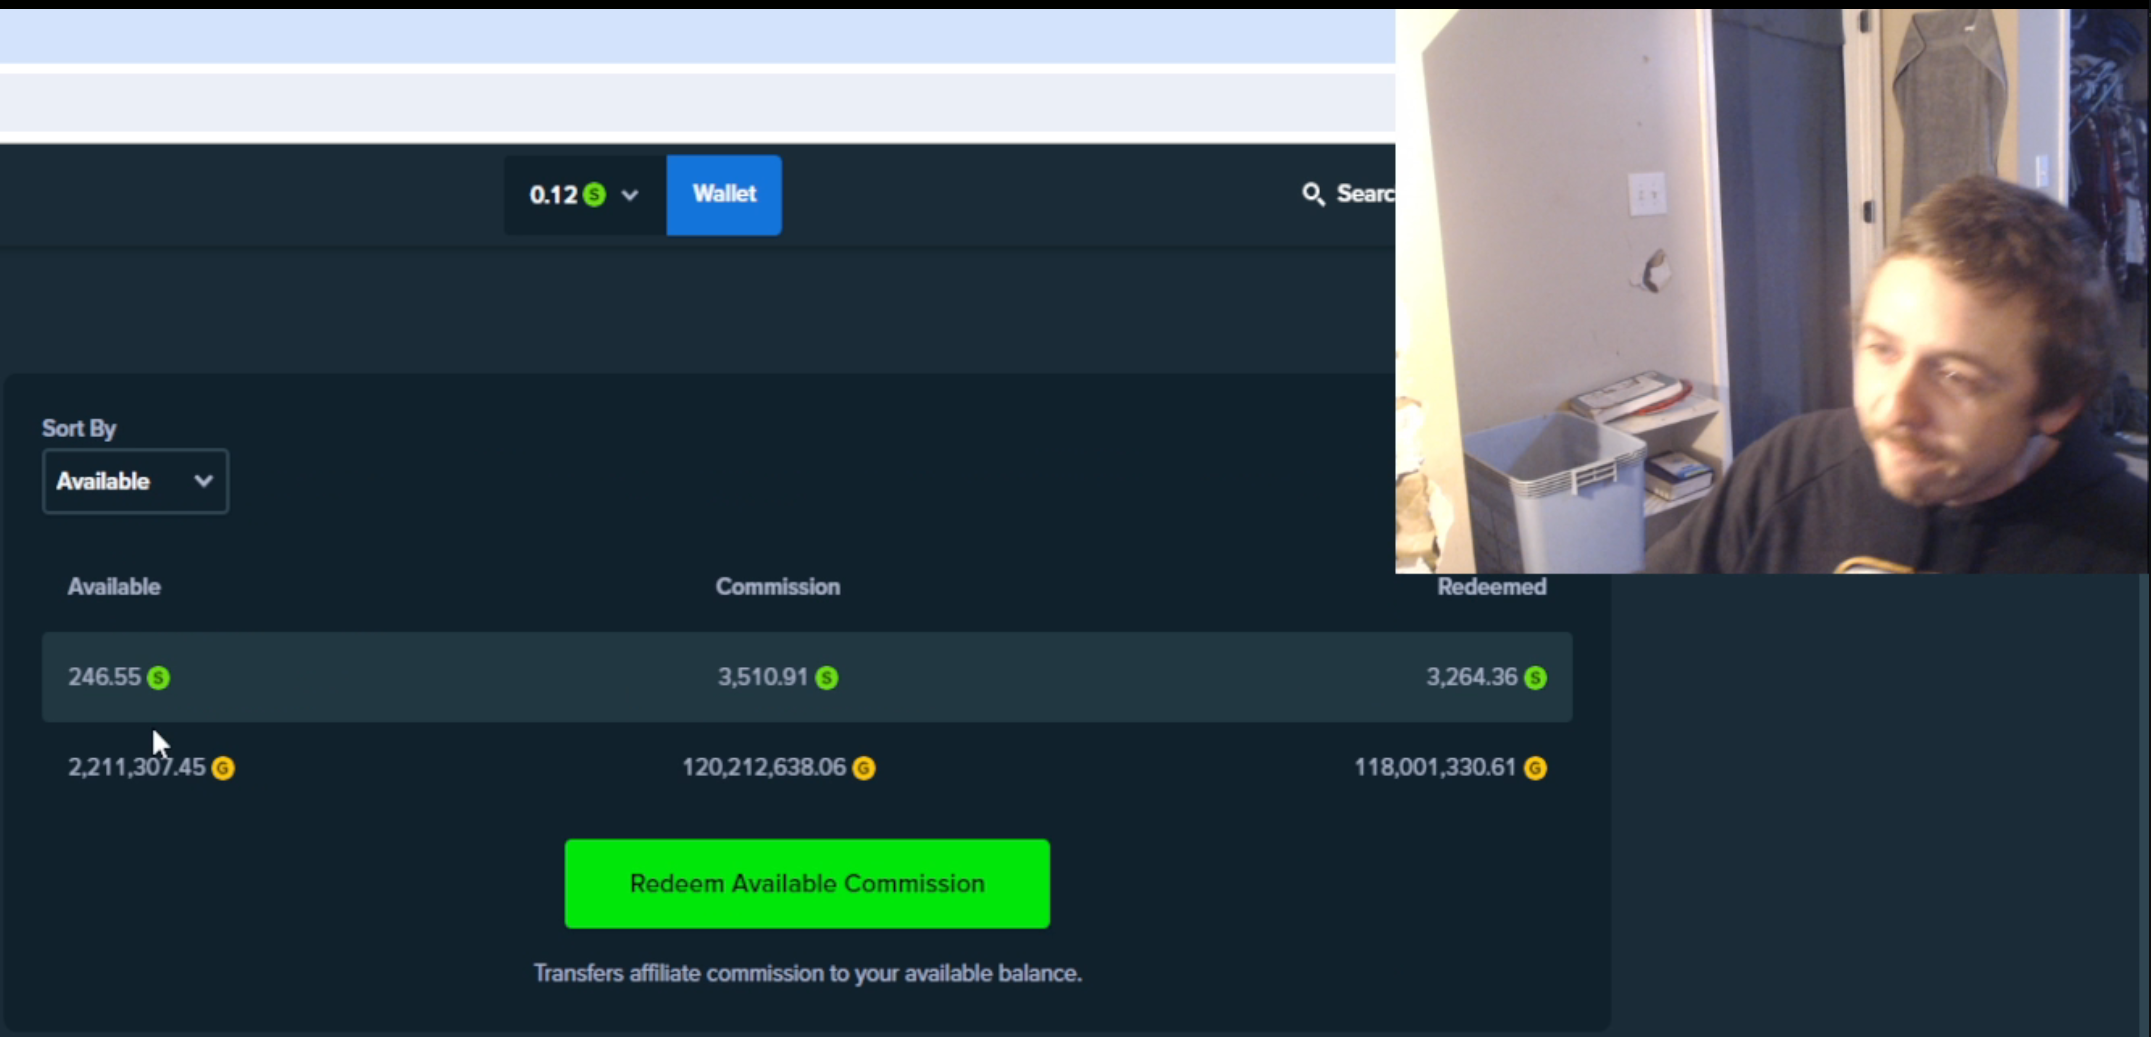Image resolution: width=2151 pixels, height=1037 pixels.
Task: Select the 3,510.91 commission value
Action: [x=762, y=677]
